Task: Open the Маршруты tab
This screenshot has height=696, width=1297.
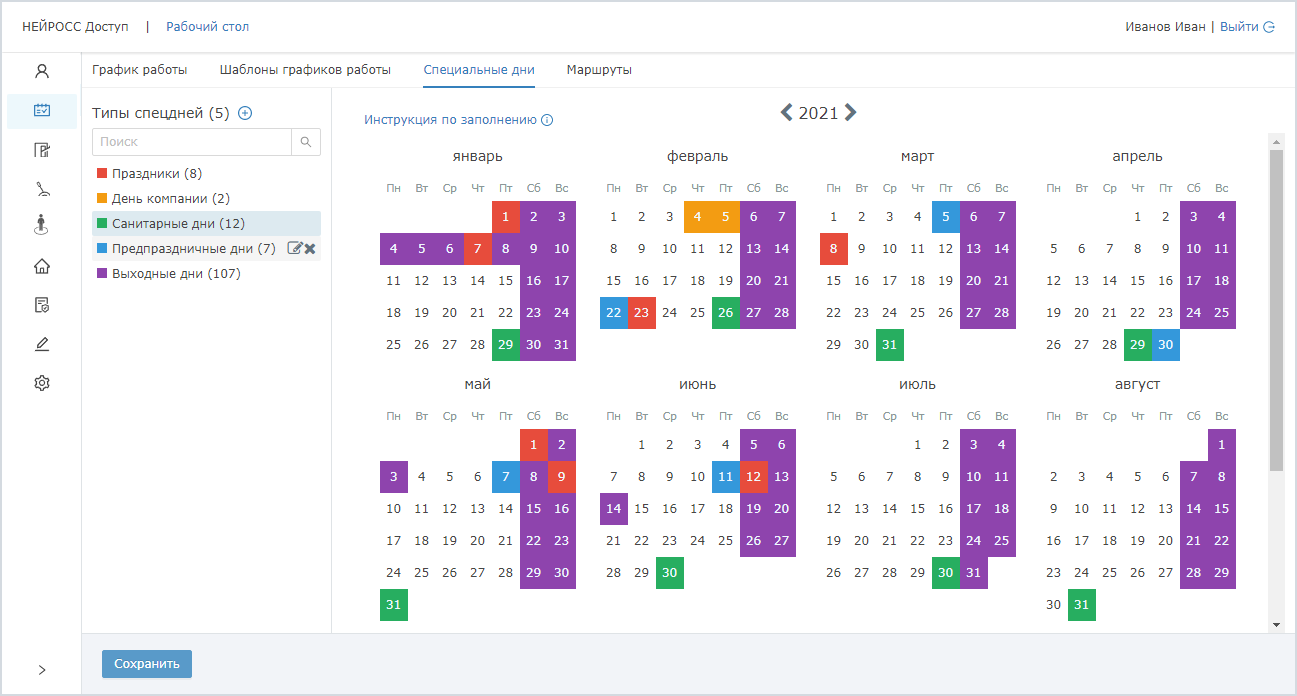Action: point(598,70)
